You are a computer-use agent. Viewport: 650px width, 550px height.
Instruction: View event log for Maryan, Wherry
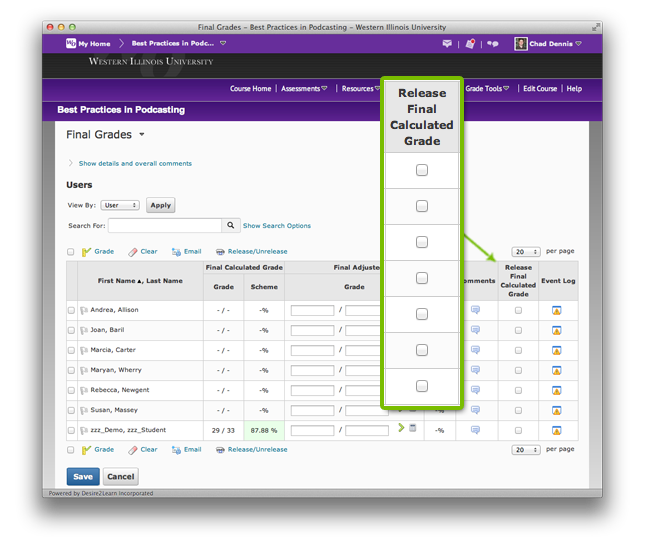point(557,370)
